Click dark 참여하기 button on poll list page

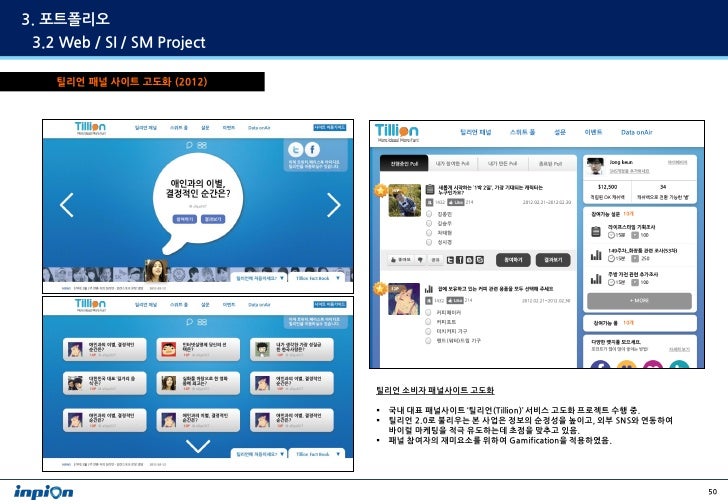pos(513,260)
